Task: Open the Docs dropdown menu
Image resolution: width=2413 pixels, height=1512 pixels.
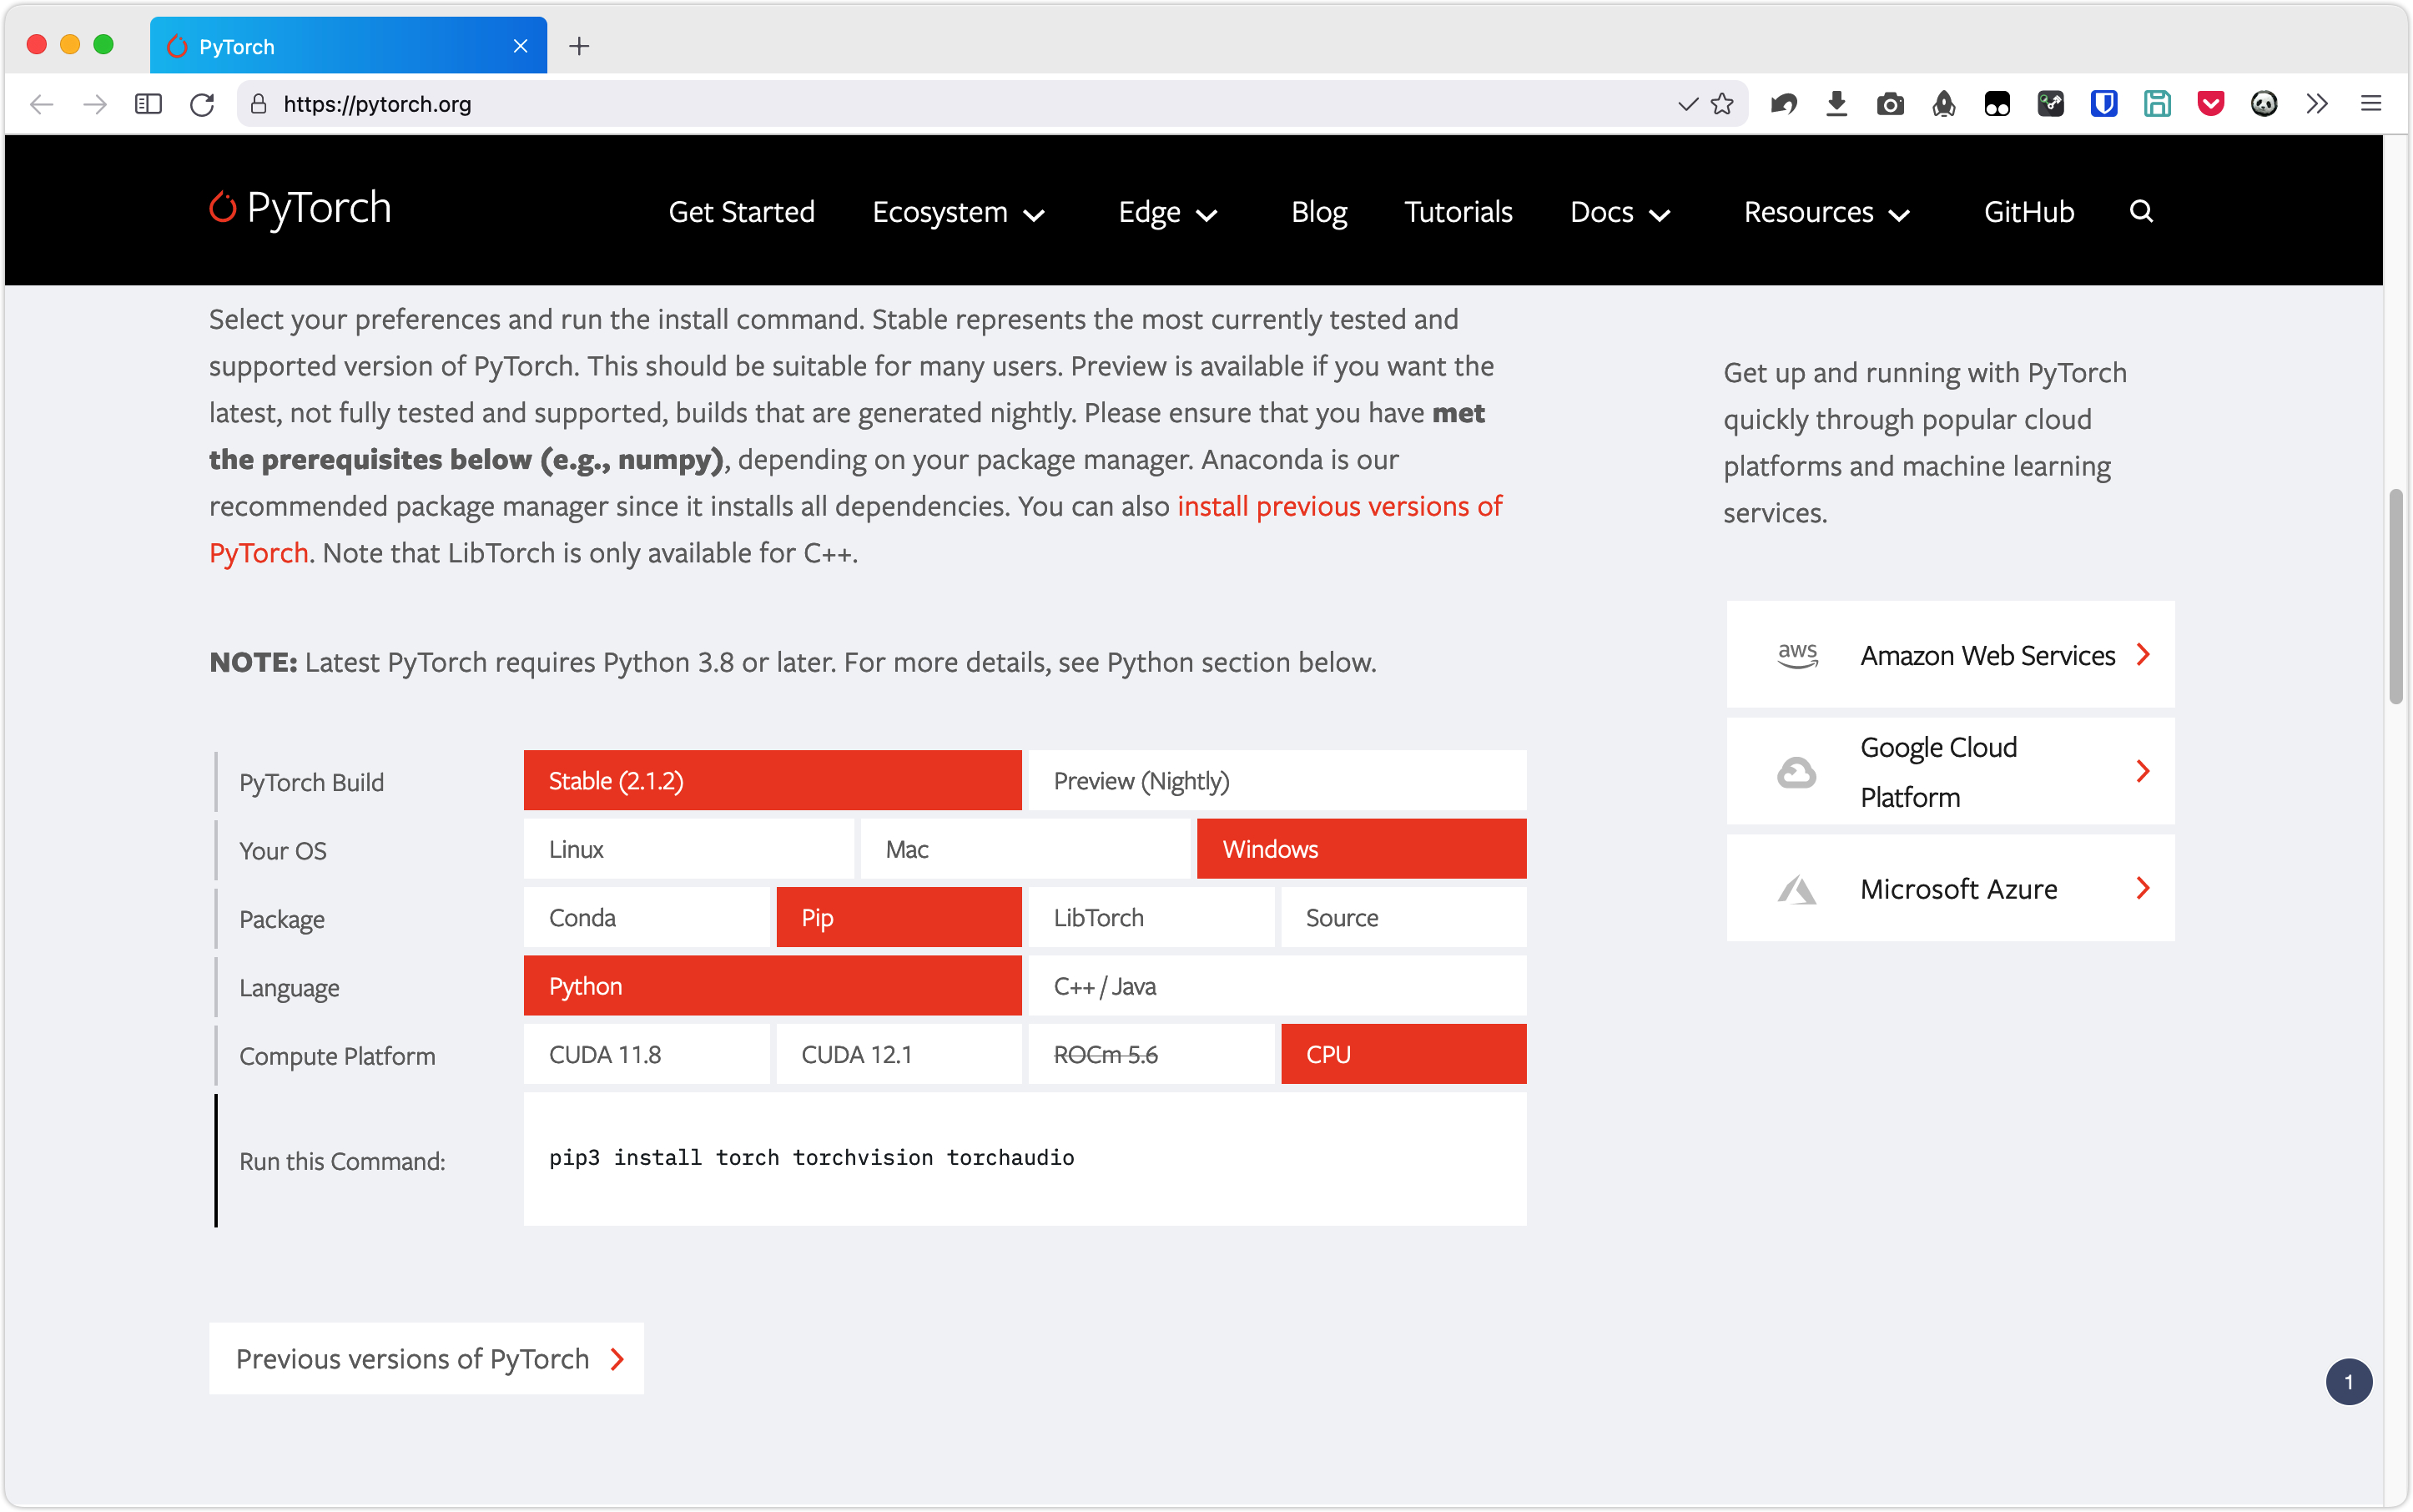Action: 1617,211
